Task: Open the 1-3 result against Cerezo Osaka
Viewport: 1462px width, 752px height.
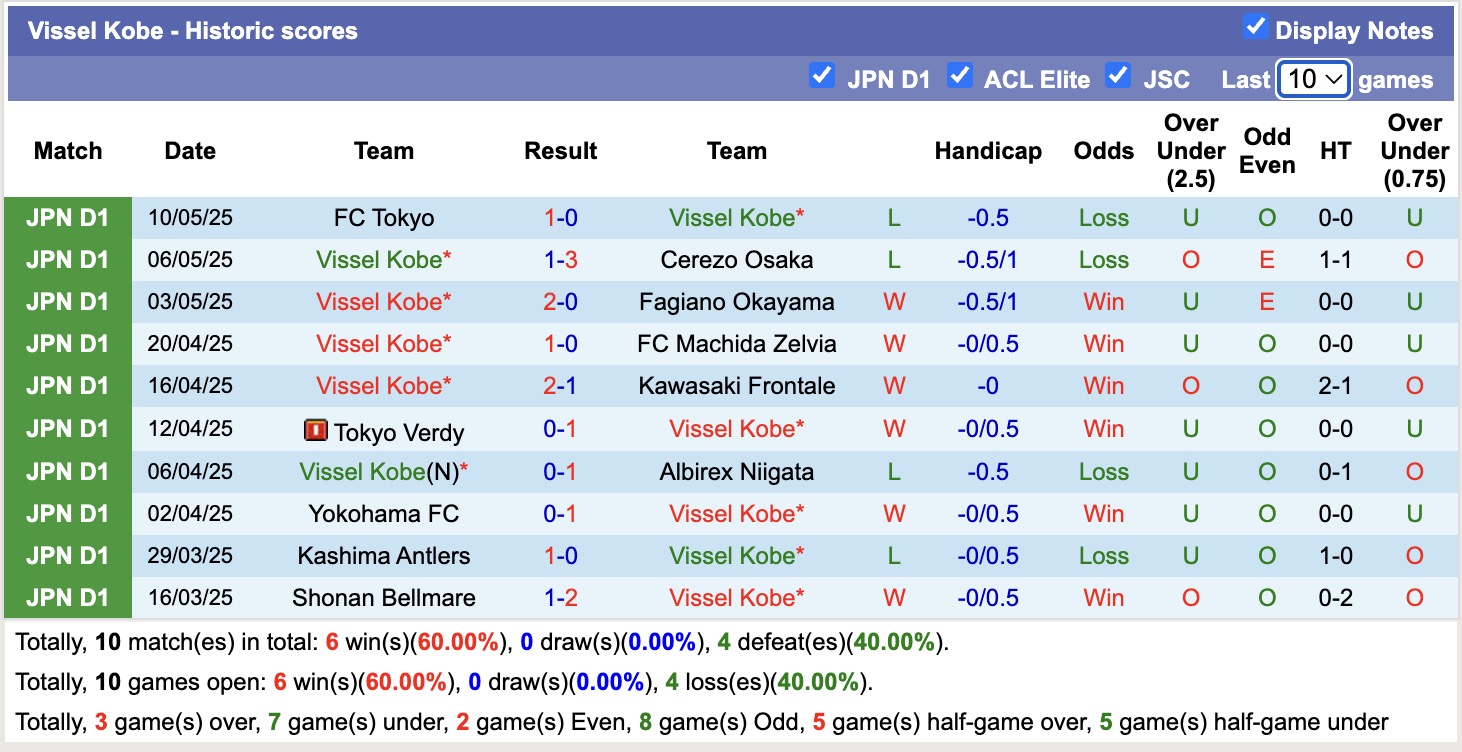Action: point(561,260)
